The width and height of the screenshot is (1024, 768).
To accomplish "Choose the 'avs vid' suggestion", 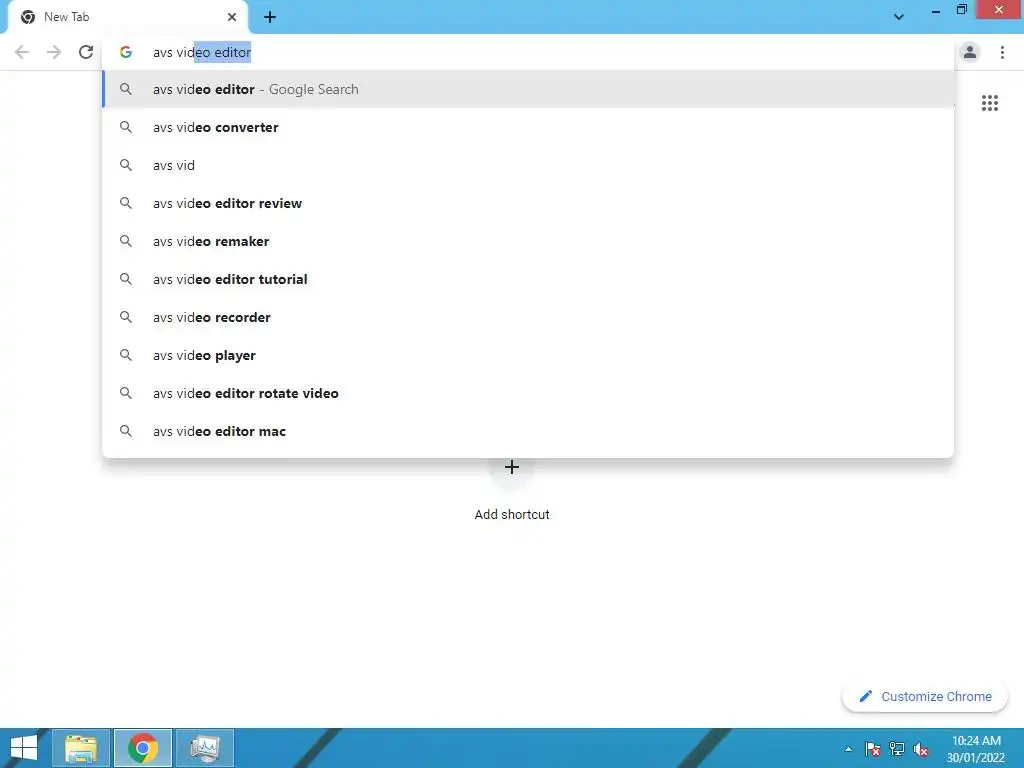I will 528,165.
